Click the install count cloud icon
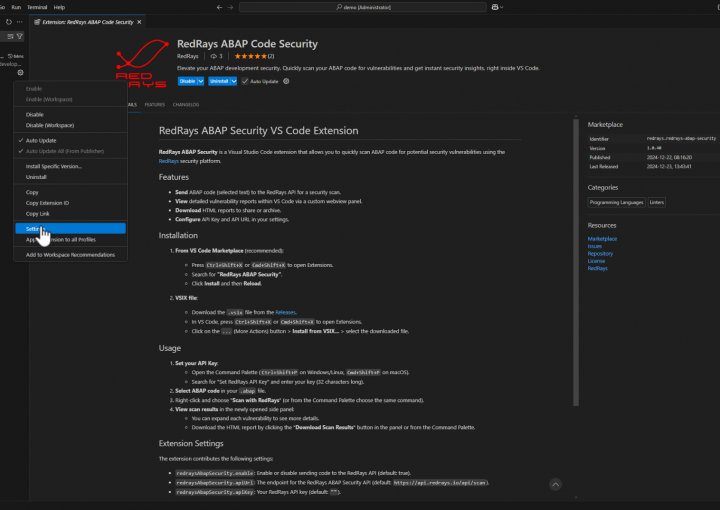This screenshot has width=720, height=510. point(214,56)
